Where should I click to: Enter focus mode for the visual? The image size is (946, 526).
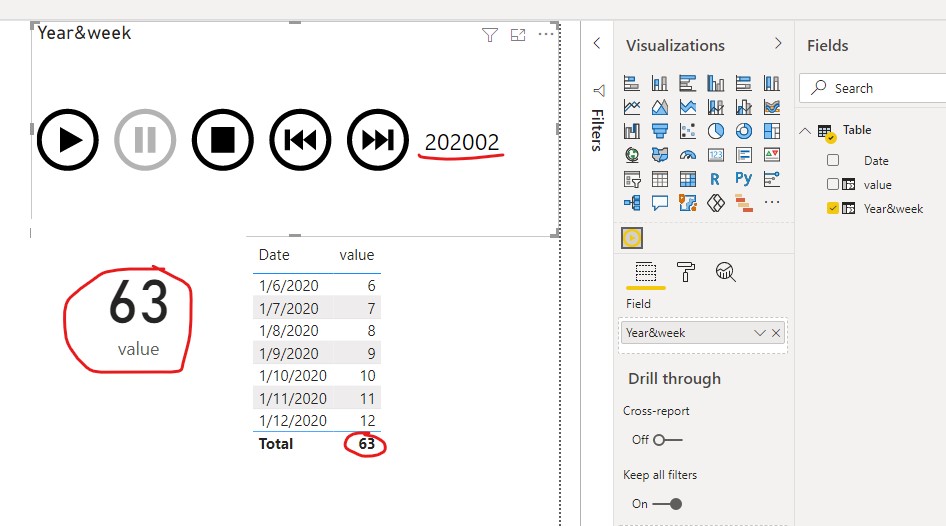[518, 35]
